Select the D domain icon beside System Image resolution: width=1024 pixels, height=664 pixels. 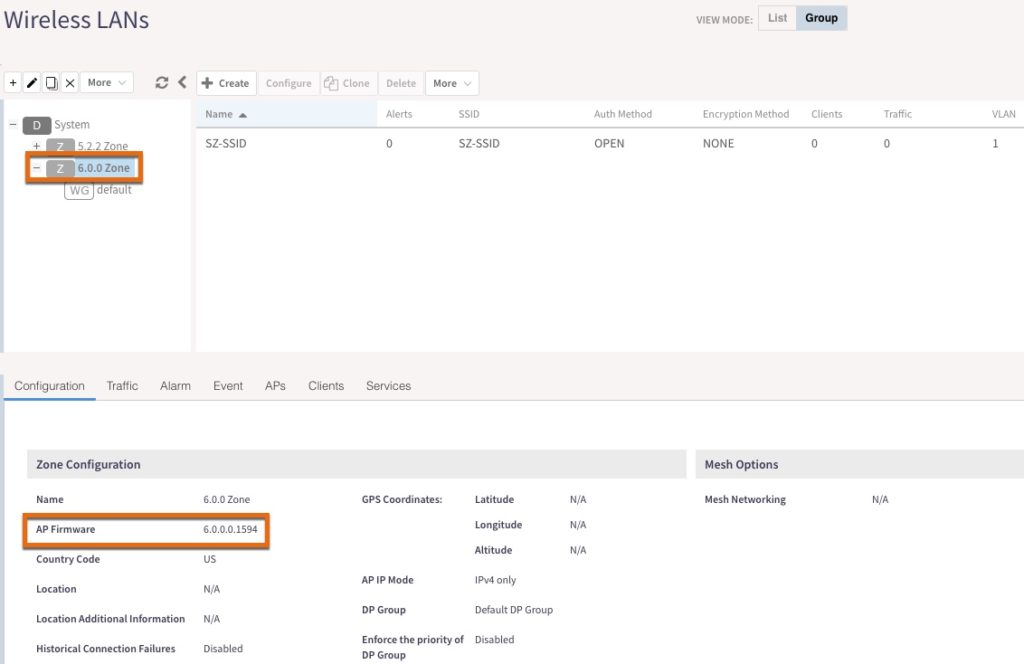click(x=37, y=125)
